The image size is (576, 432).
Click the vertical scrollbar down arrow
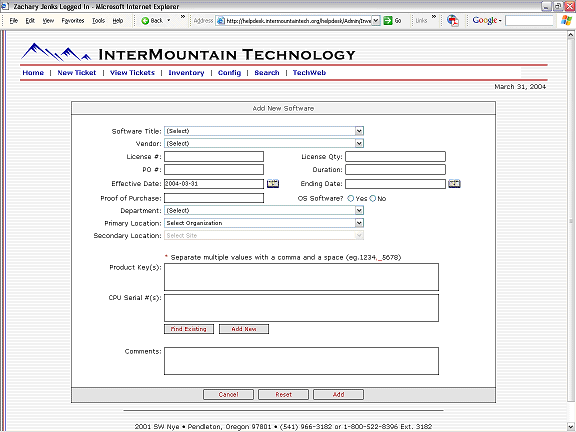pyautogui.click(x=570, y=426)
